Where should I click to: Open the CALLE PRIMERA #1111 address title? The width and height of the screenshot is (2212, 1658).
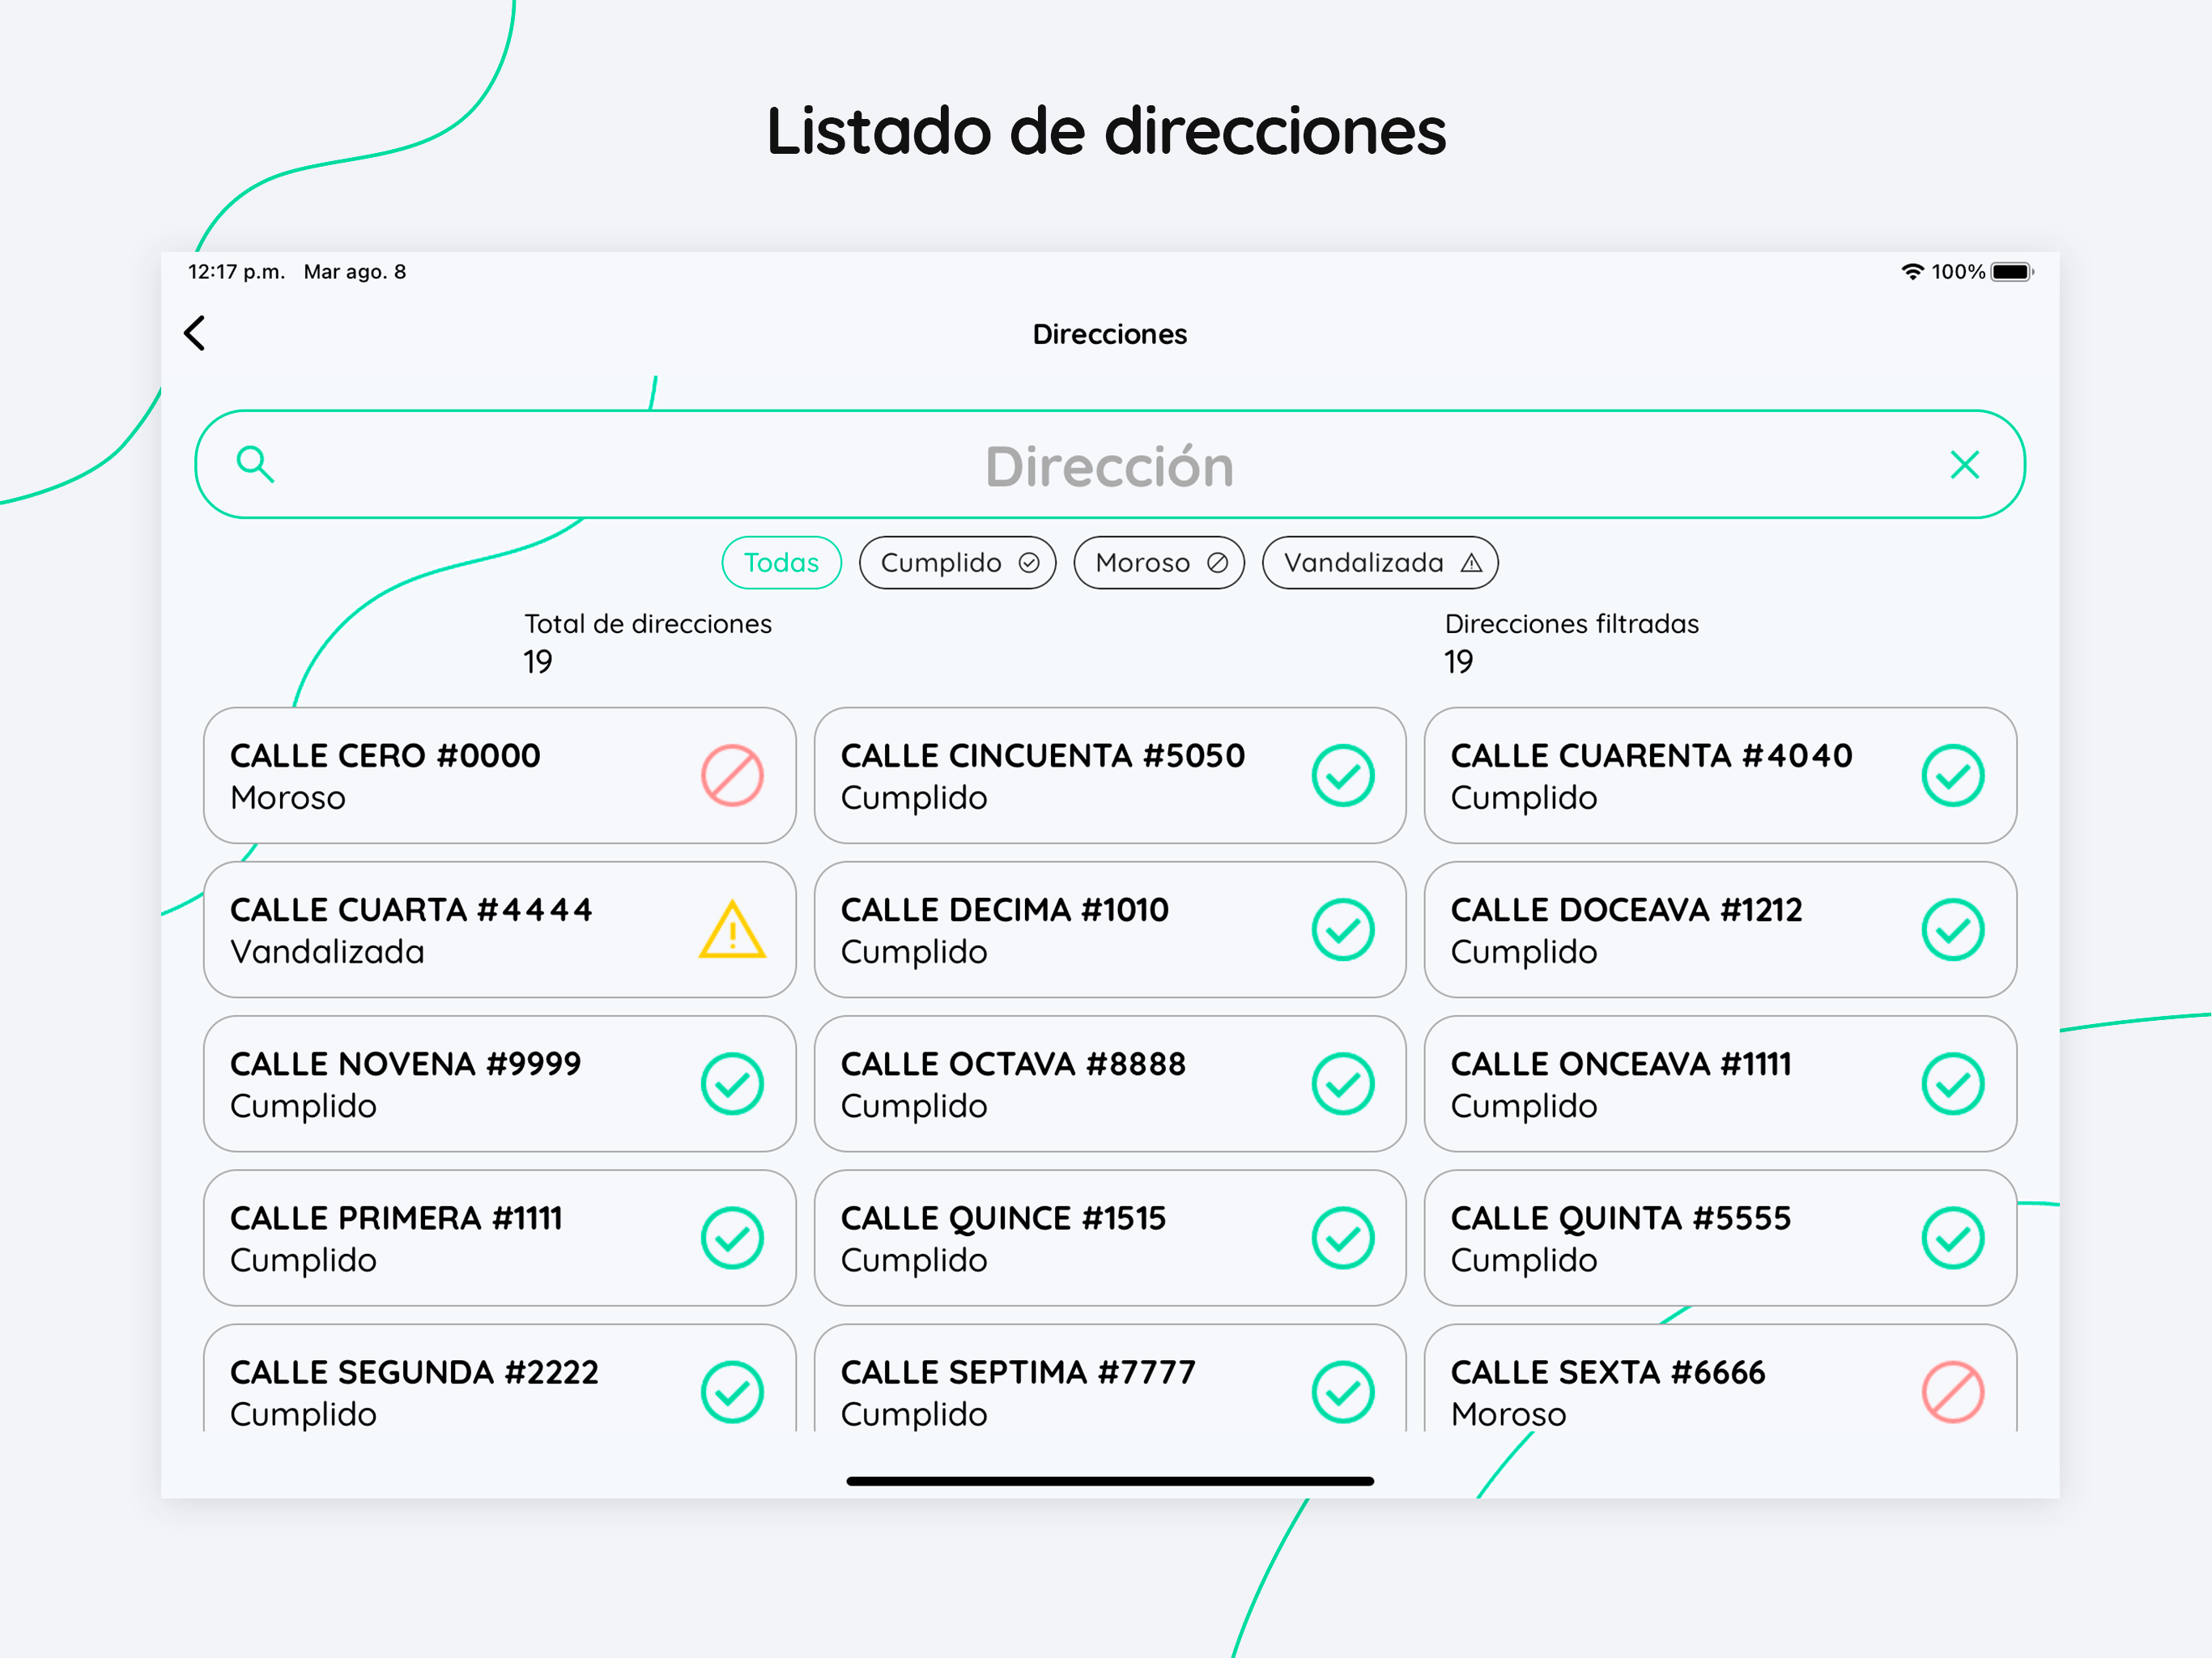[x=396, y=1218]
